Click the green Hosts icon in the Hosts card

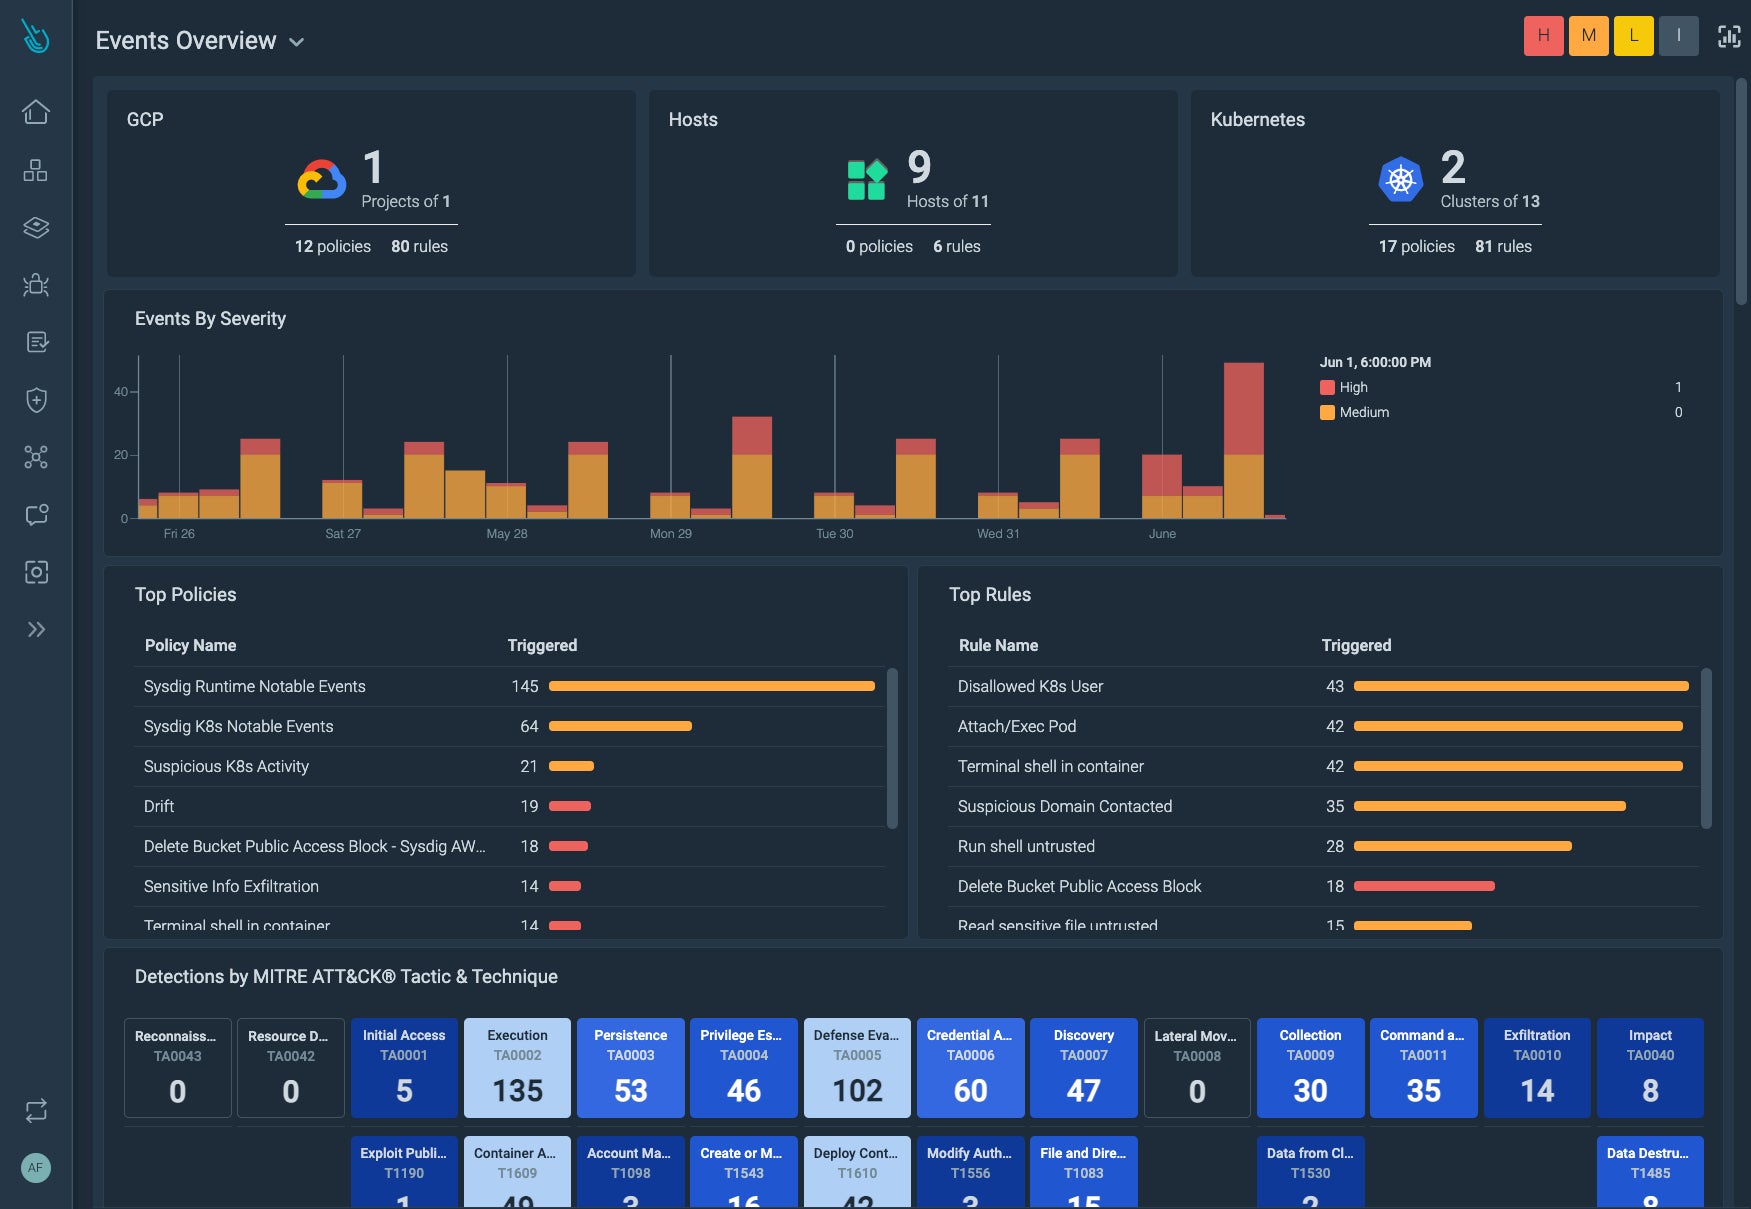(867, 180)
